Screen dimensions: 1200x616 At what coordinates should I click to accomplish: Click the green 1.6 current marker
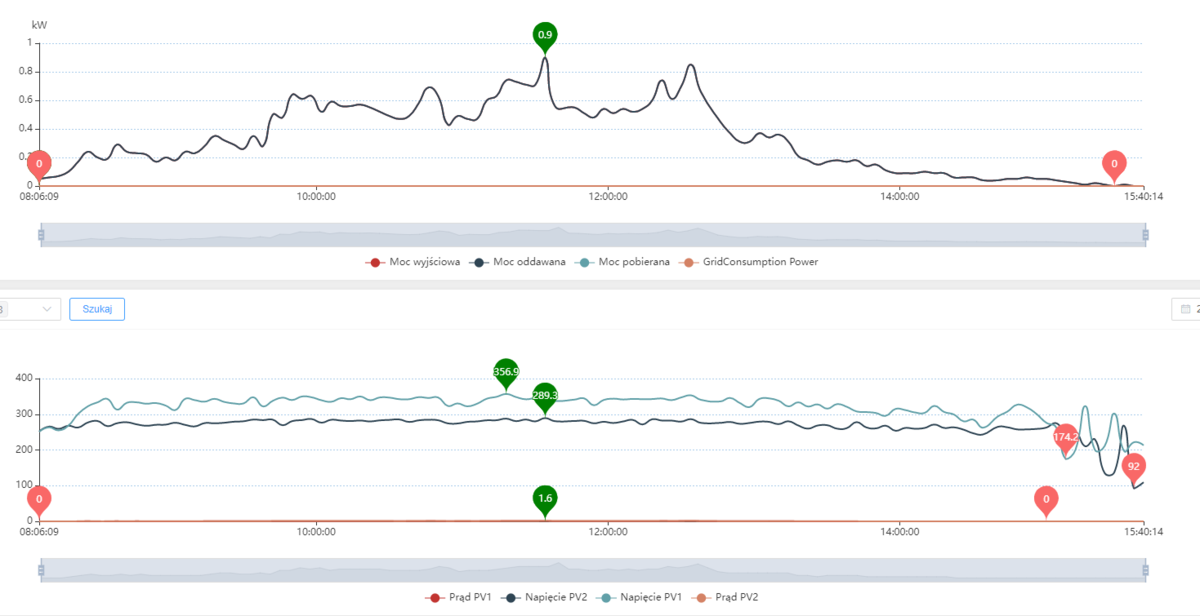(x=545, y=497)
